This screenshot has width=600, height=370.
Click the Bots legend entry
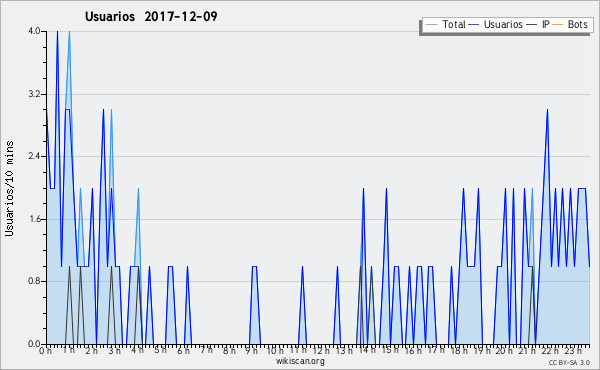(570, 24)
